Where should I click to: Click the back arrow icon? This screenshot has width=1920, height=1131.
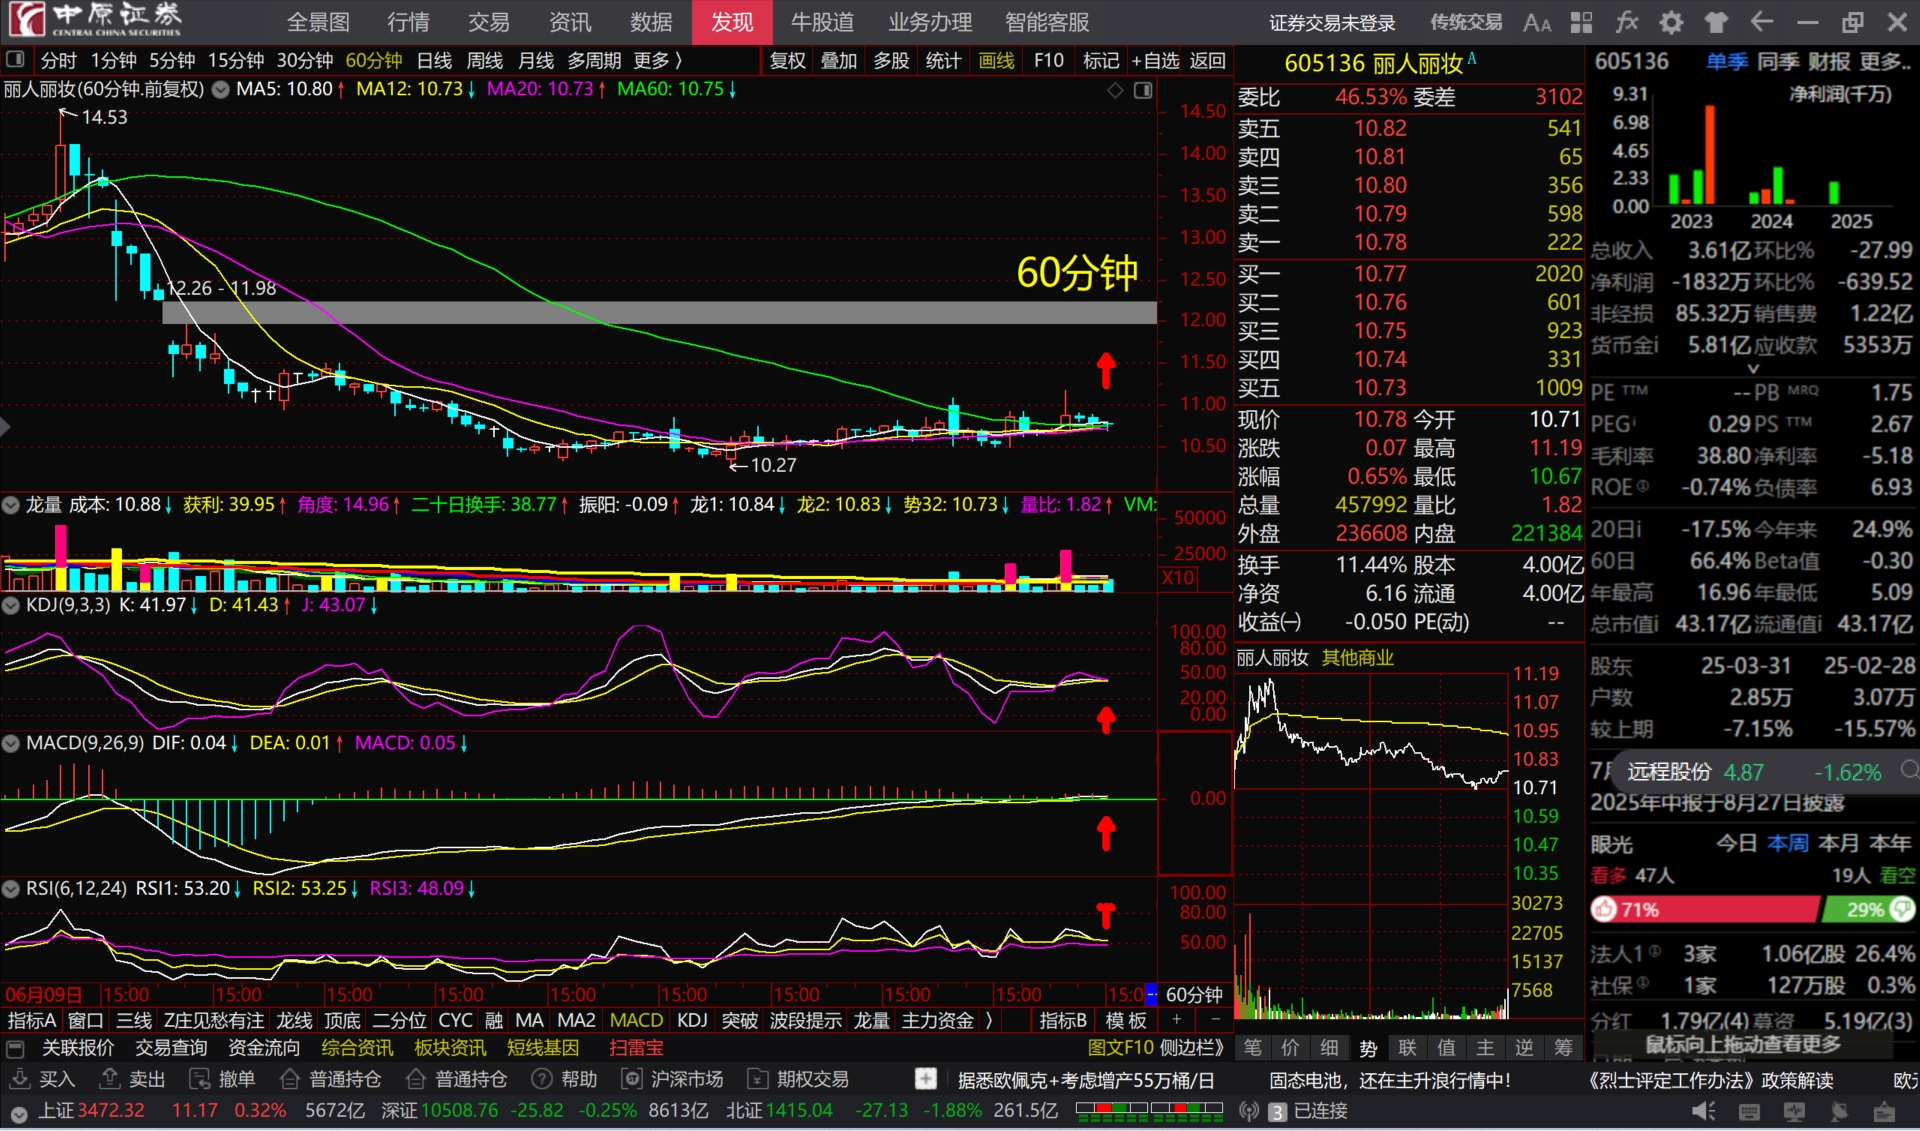(x=1762, y=22)
